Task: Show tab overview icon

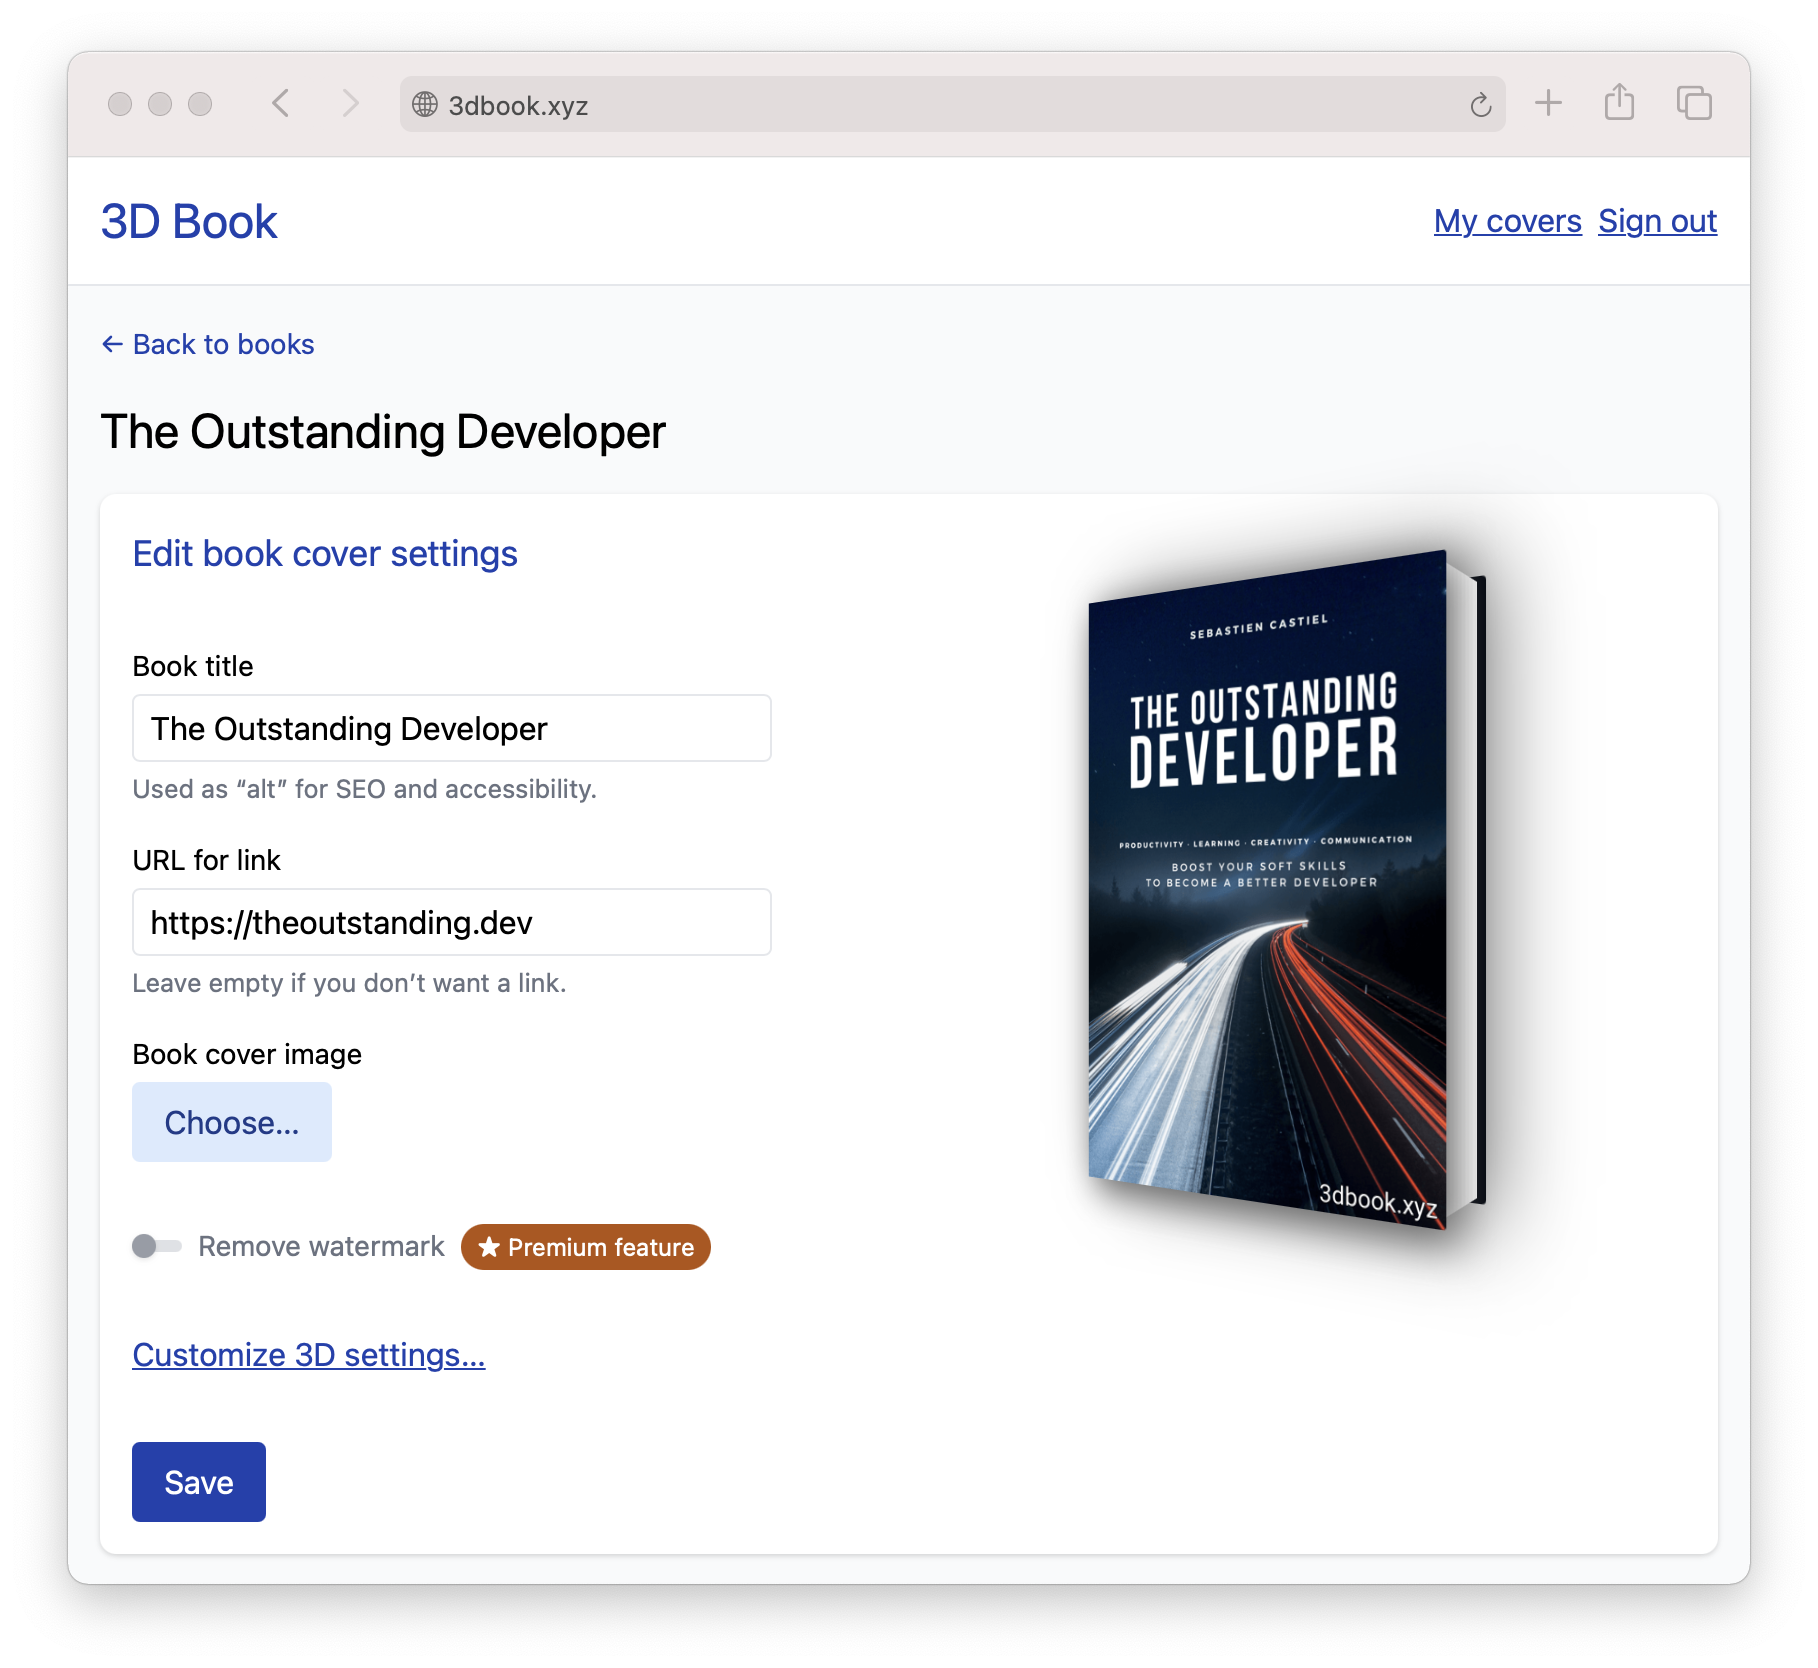Action: pos(1693,103)
